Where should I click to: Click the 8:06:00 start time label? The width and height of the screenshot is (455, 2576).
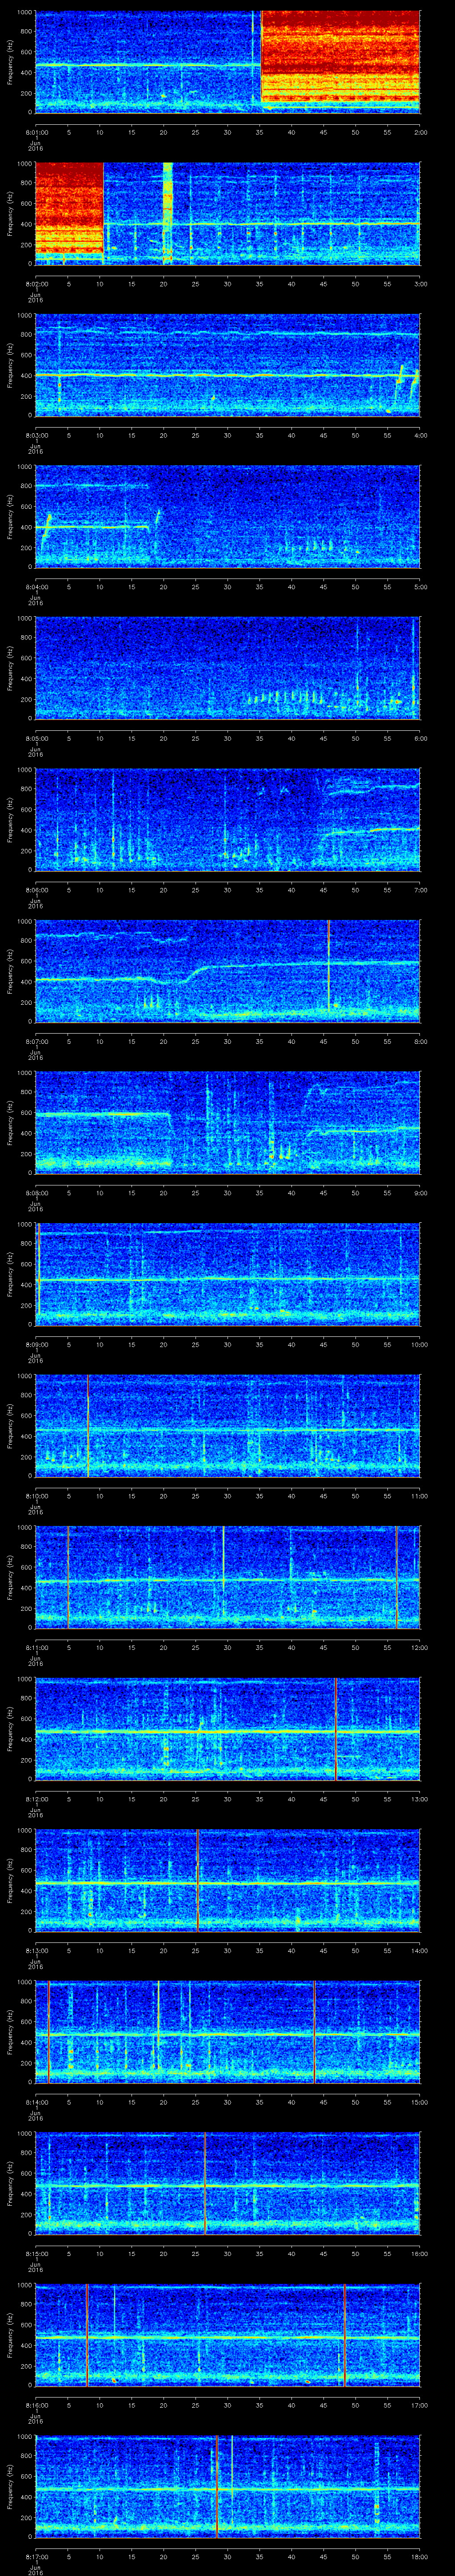(36, 890)
